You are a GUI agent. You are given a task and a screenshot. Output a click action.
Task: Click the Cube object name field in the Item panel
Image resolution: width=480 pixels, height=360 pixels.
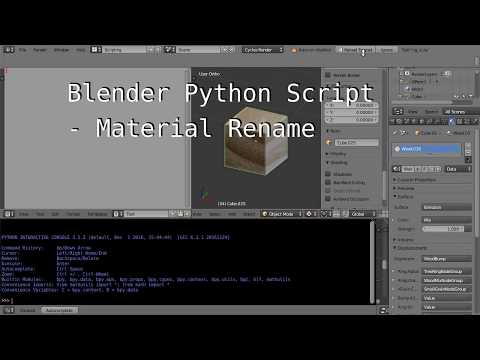[x=356, y=143]
